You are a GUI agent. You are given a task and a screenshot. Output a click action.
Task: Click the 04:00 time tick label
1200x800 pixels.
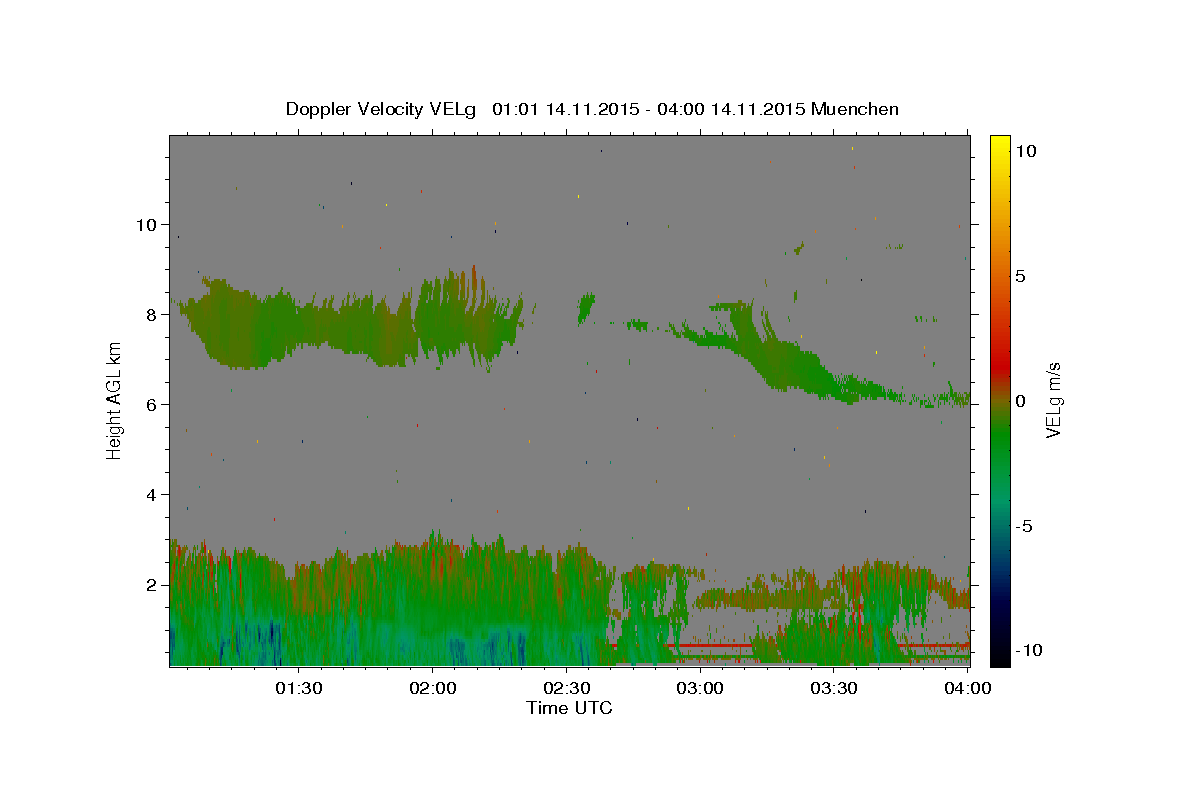click(968, 689)
